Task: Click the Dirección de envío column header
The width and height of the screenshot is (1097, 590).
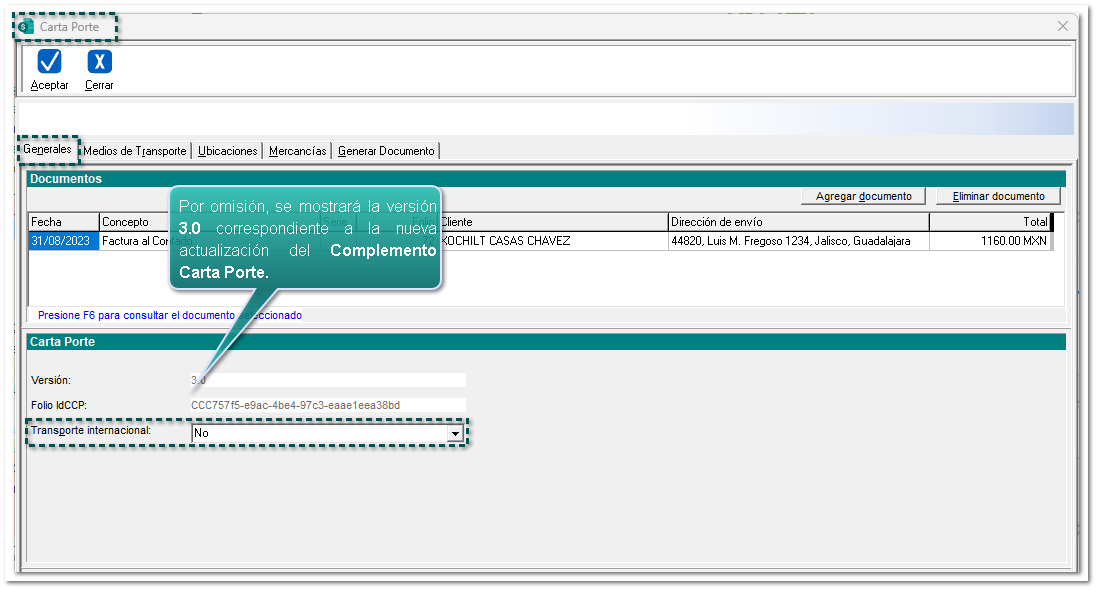Action: 797,221
